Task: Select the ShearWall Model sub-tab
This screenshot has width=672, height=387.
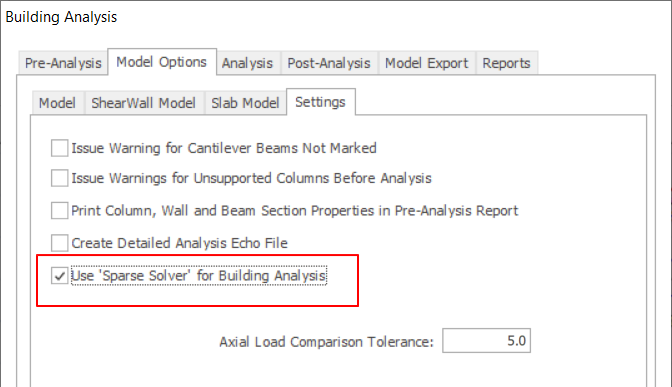Action: [x=144, y=103]
